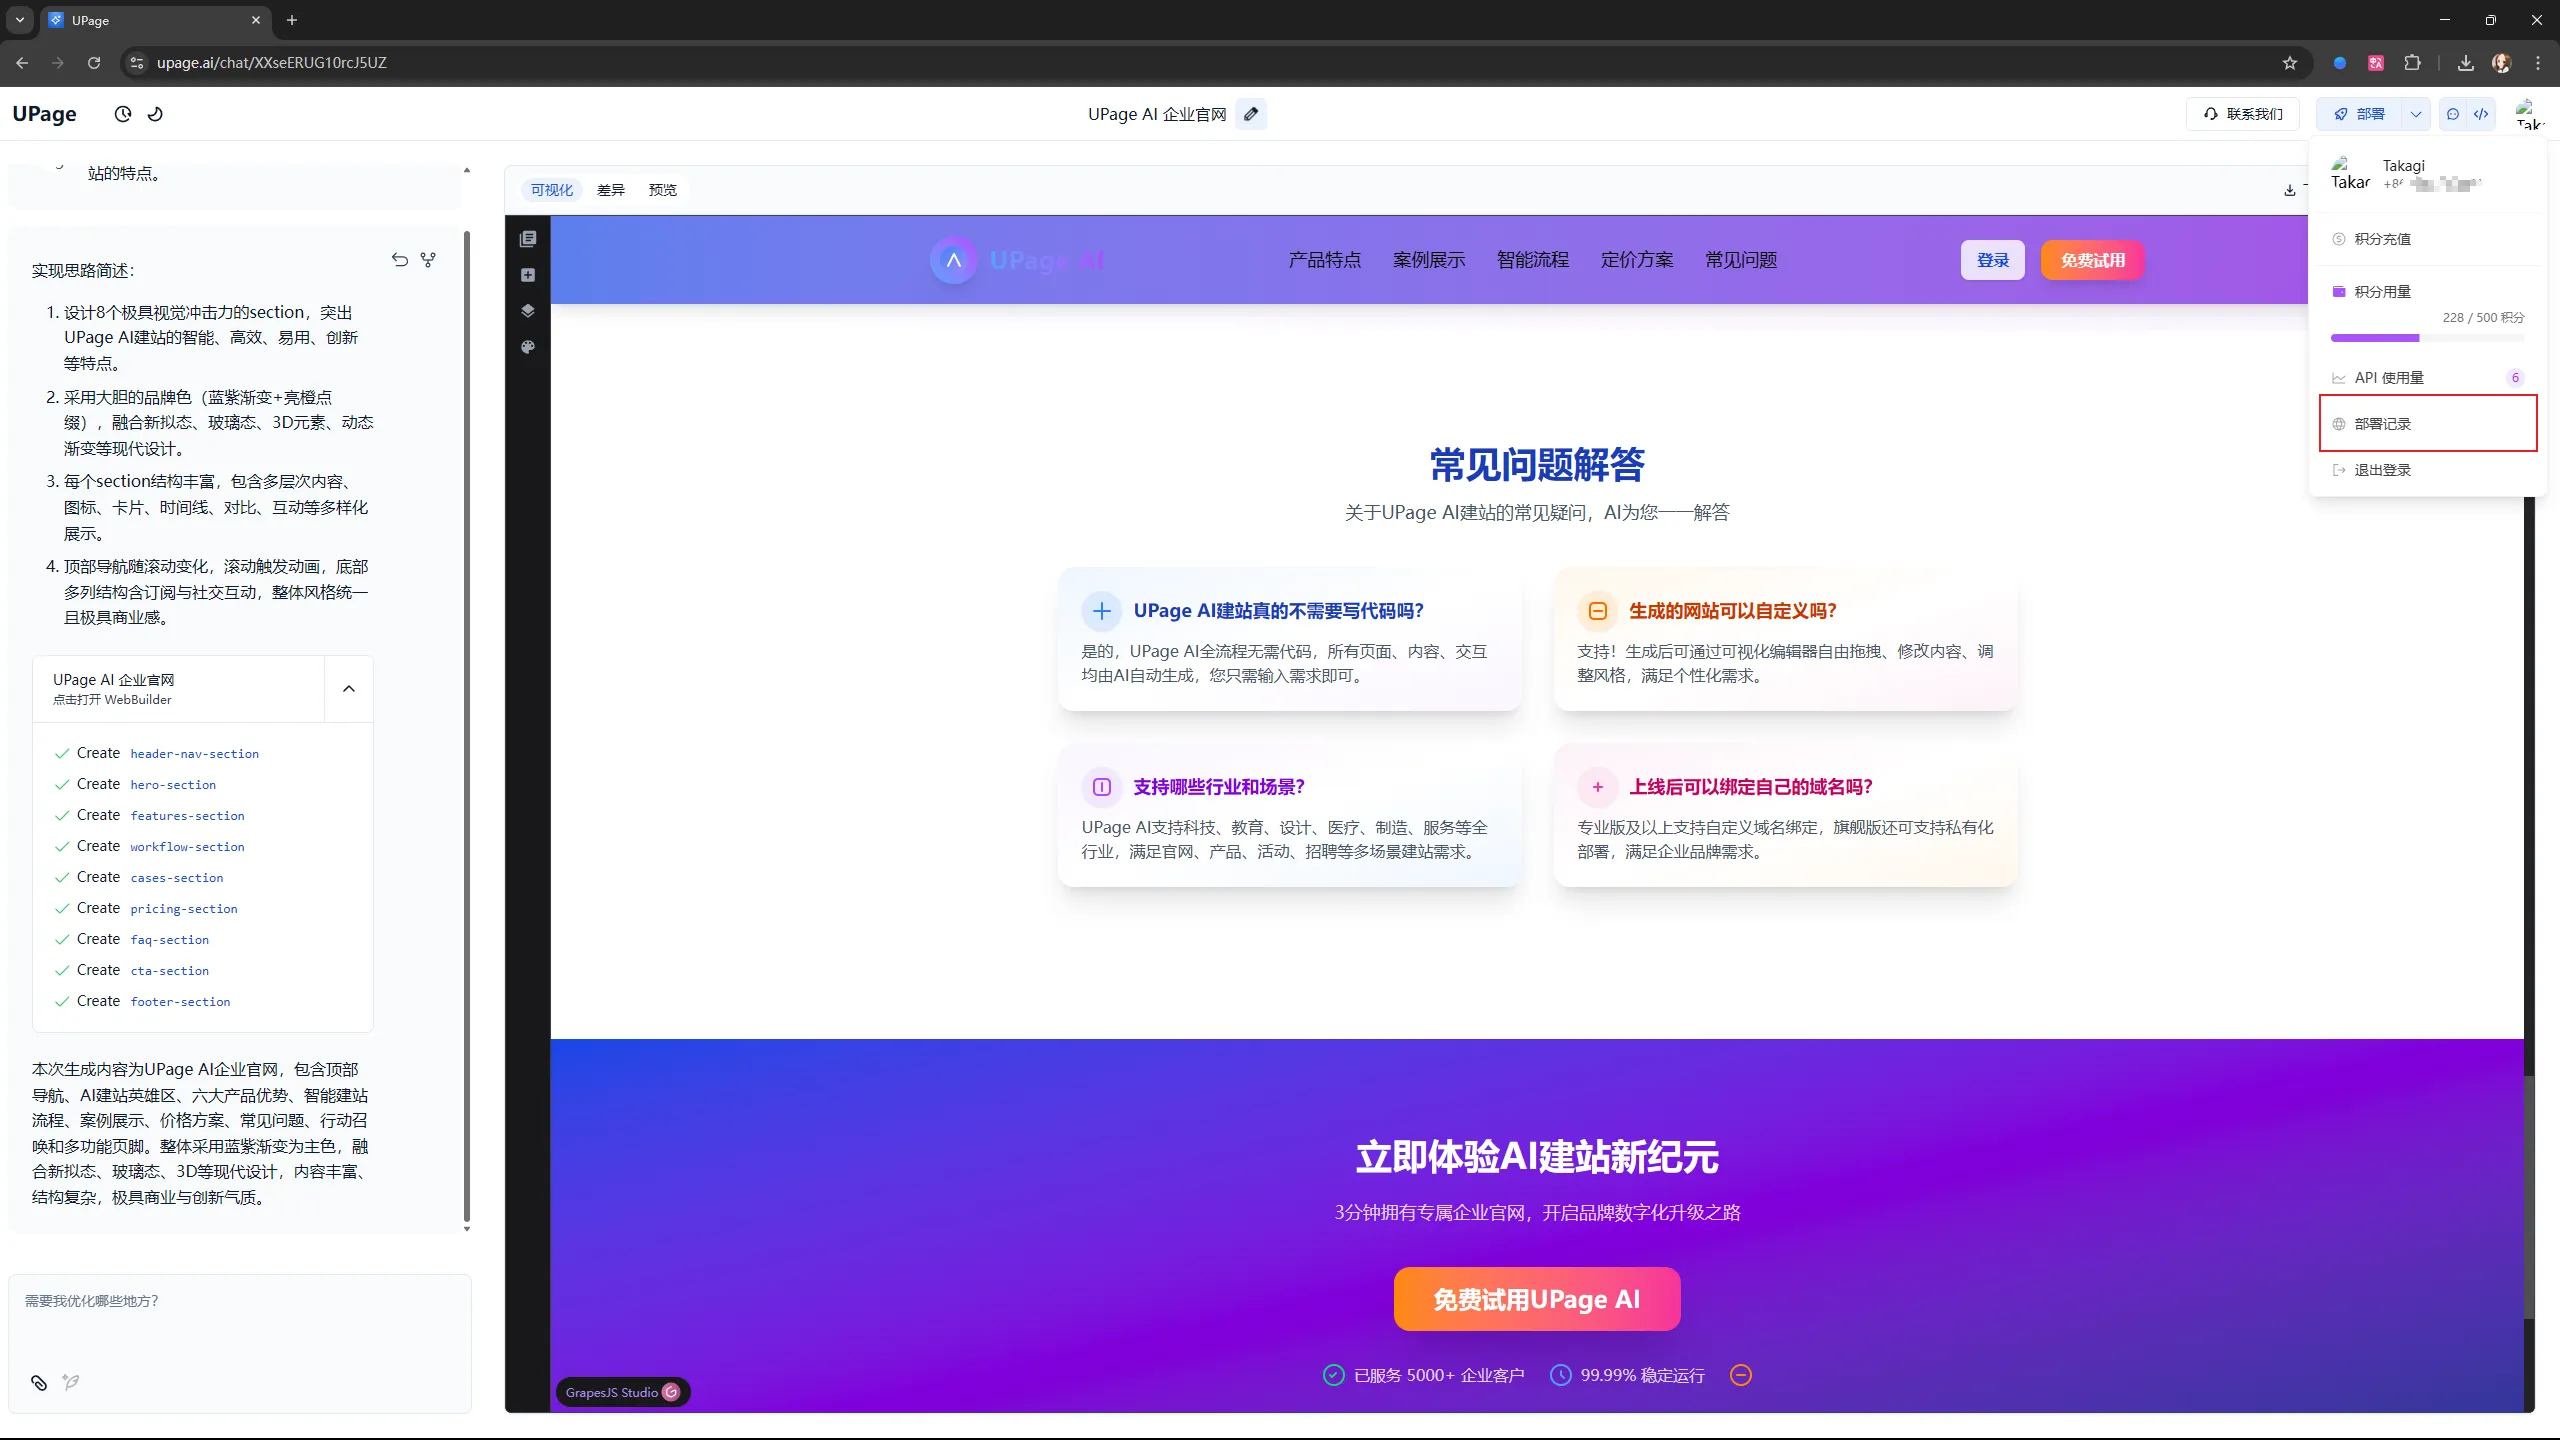This screenshot has width=2560, height=1440.
Task: Open 部署记录 in the user menu
Action: pyautogui.click(x=2428, y=424)
